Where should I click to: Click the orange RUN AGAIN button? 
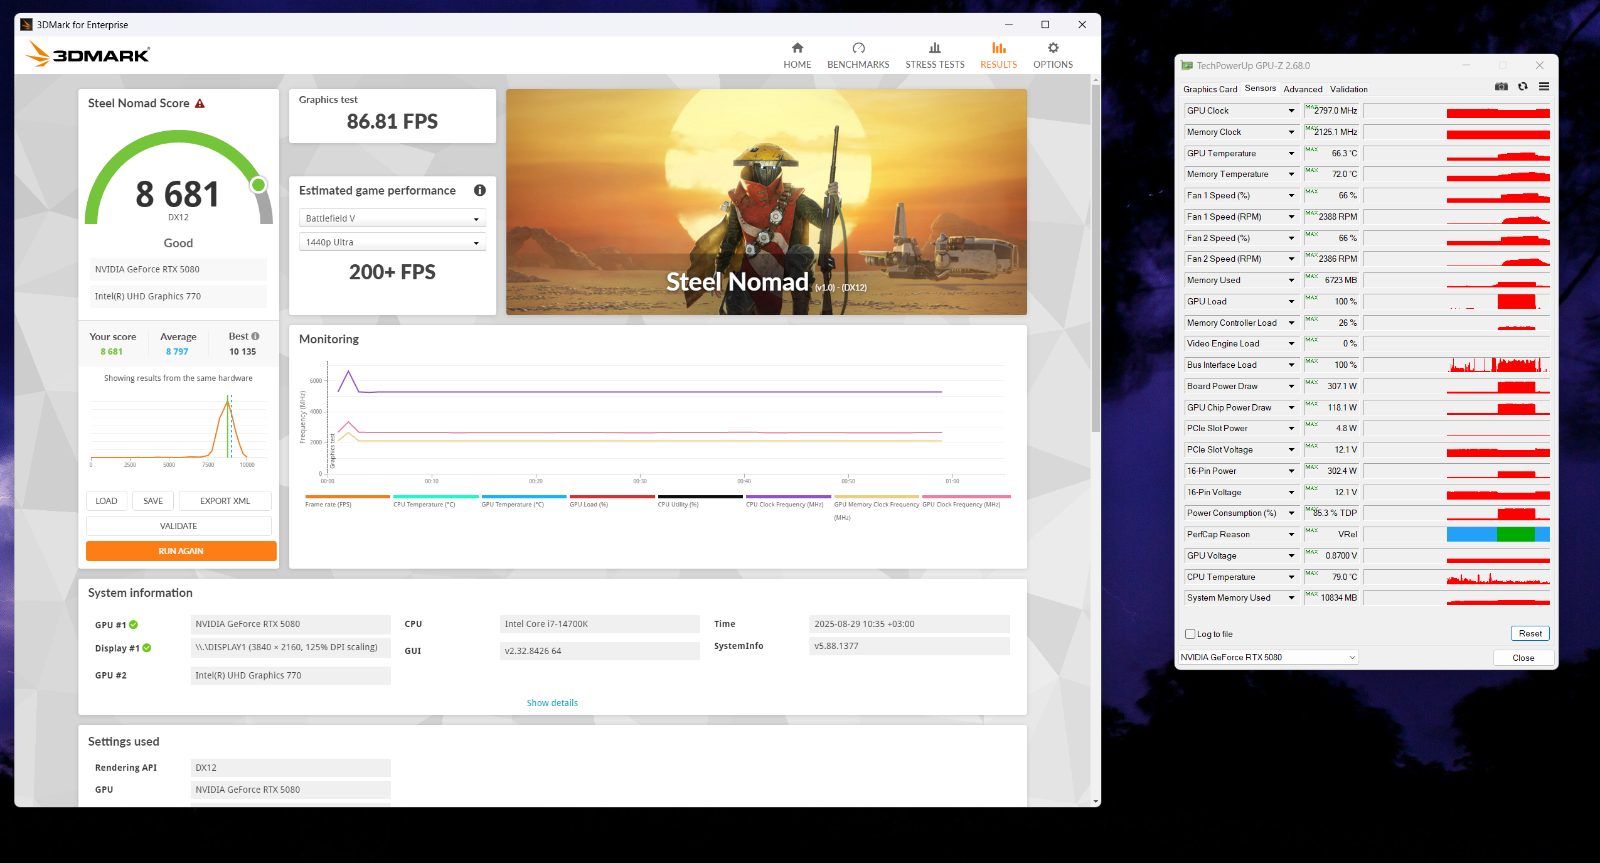click(x=181, y=551)
